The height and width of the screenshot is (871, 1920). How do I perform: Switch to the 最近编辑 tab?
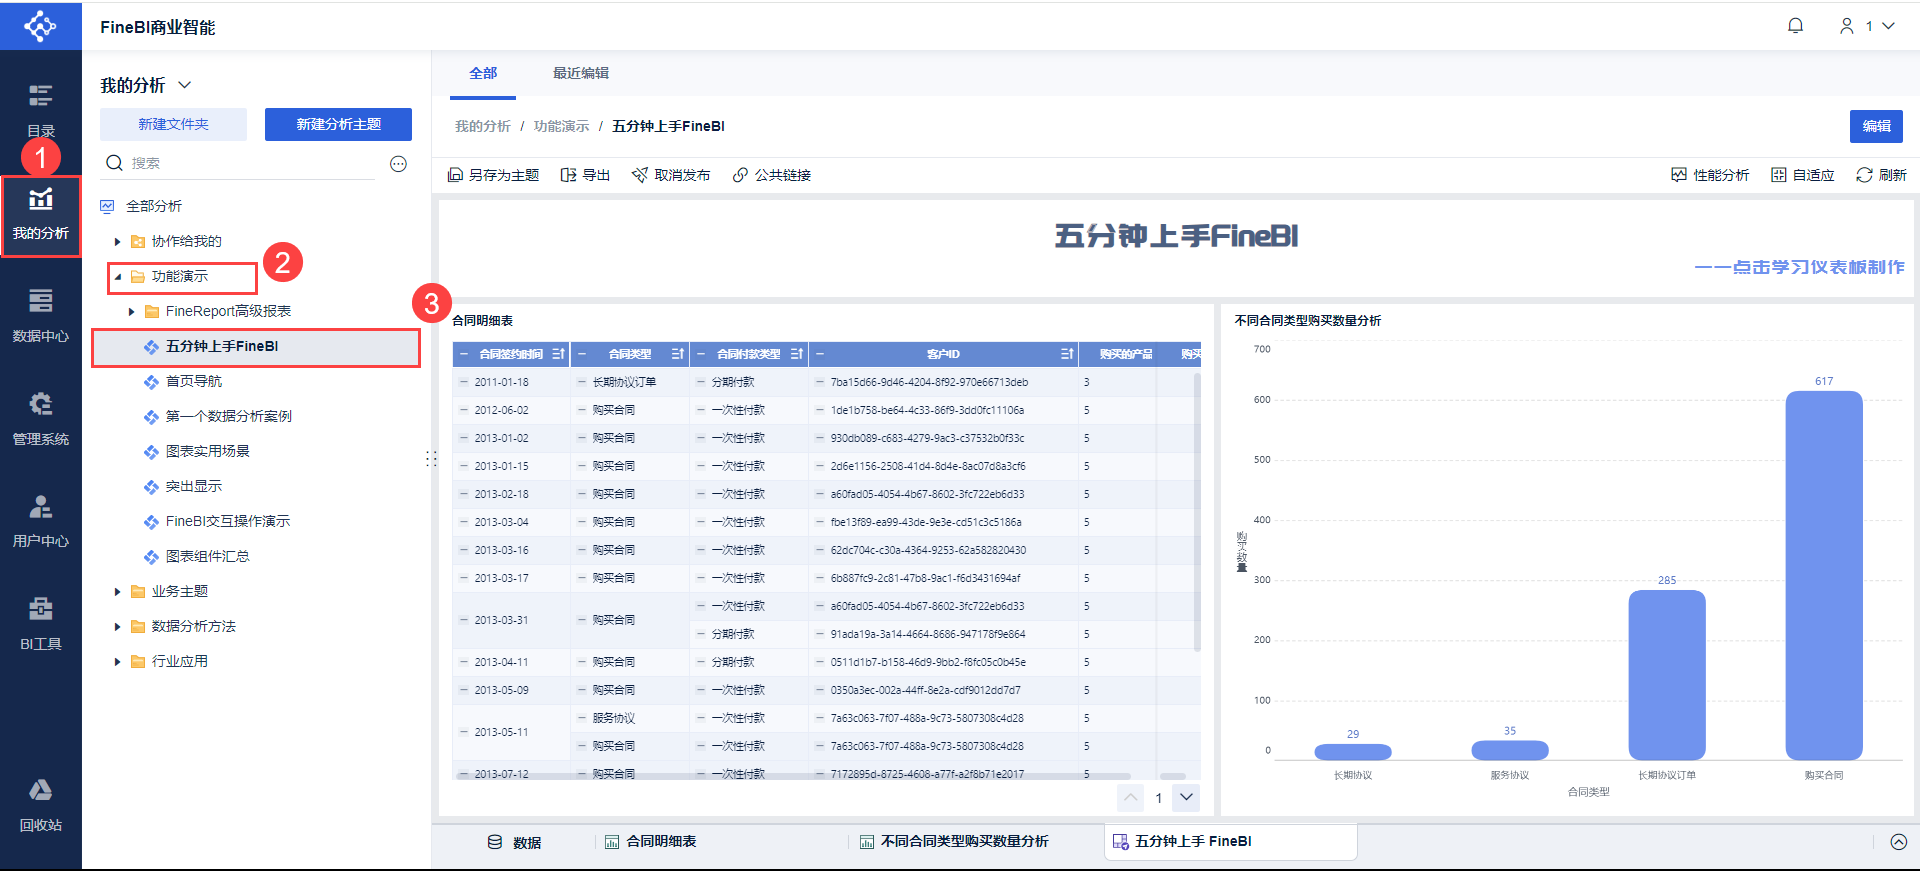[x=581, y=73]
